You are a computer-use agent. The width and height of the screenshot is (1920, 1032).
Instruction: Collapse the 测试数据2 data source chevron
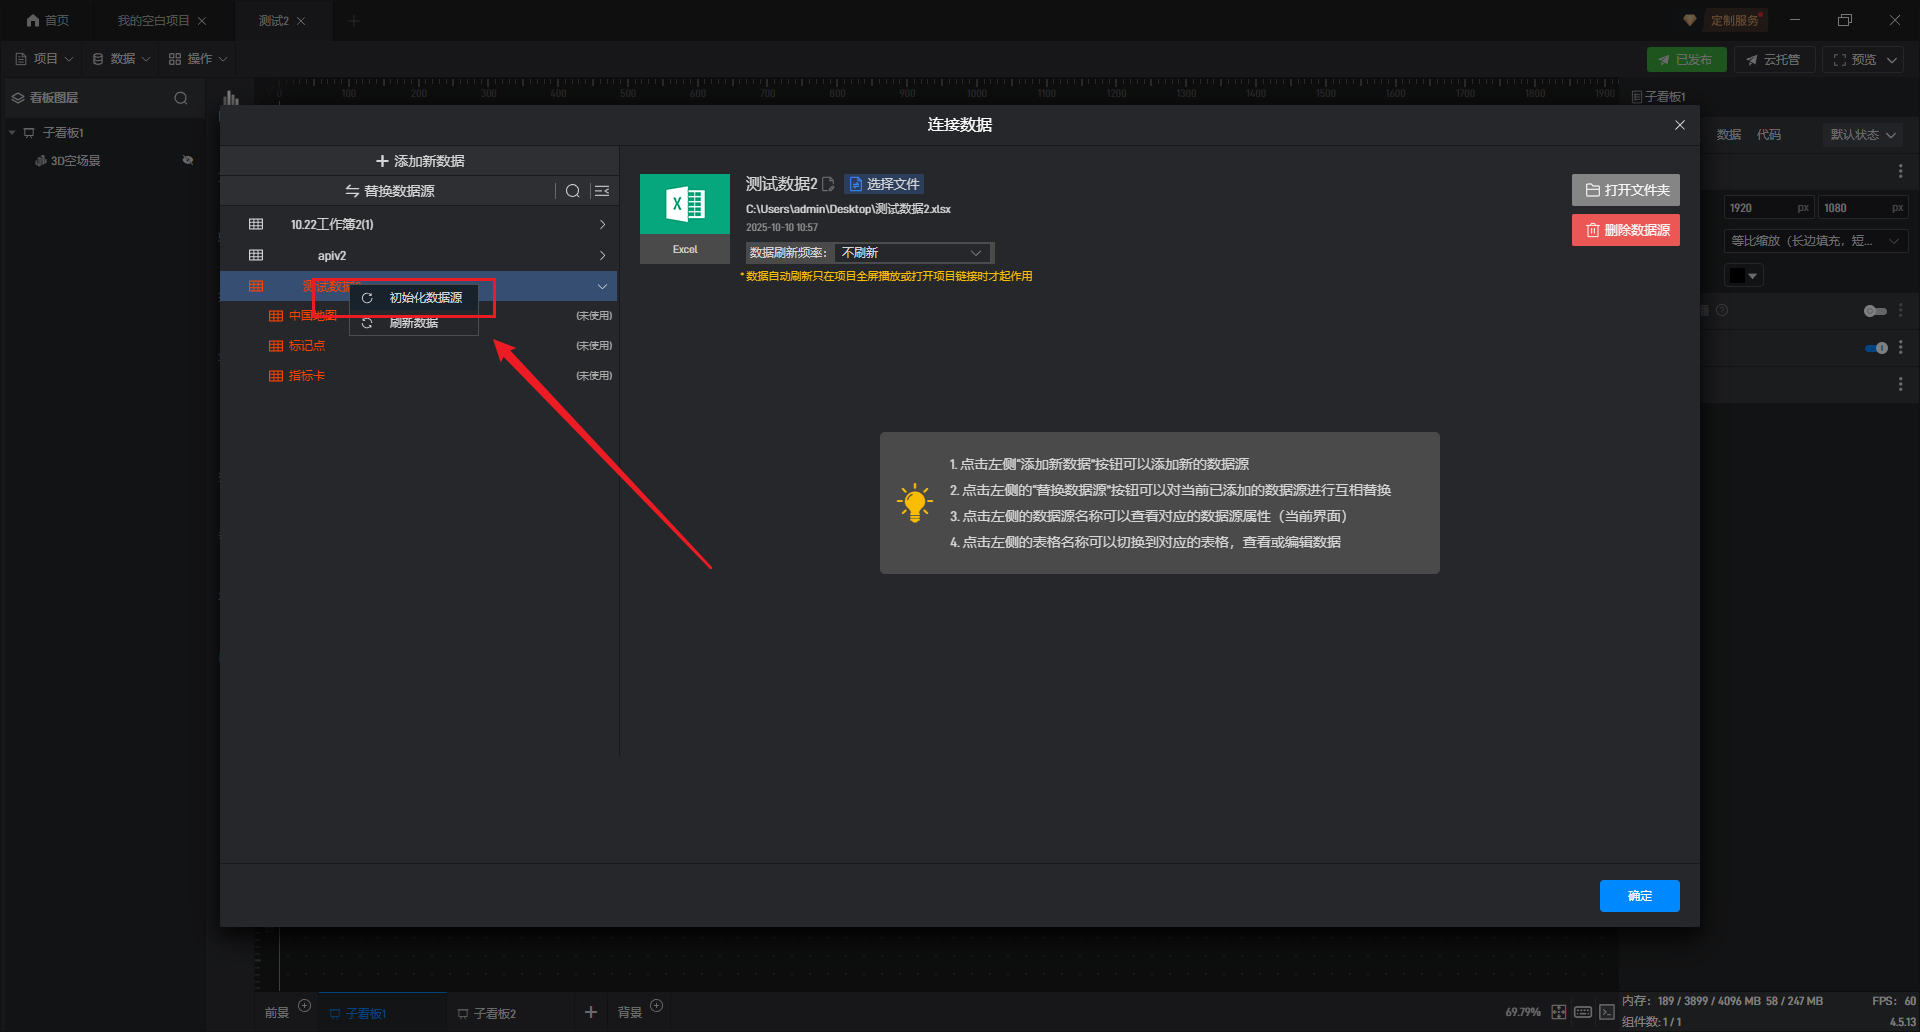602,287
